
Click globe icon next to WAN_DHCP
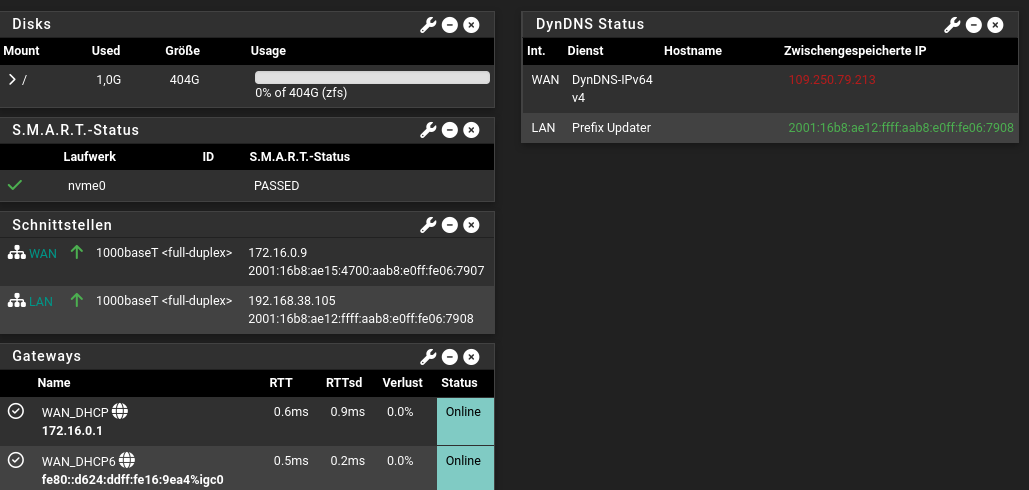[x=120, y=411]
